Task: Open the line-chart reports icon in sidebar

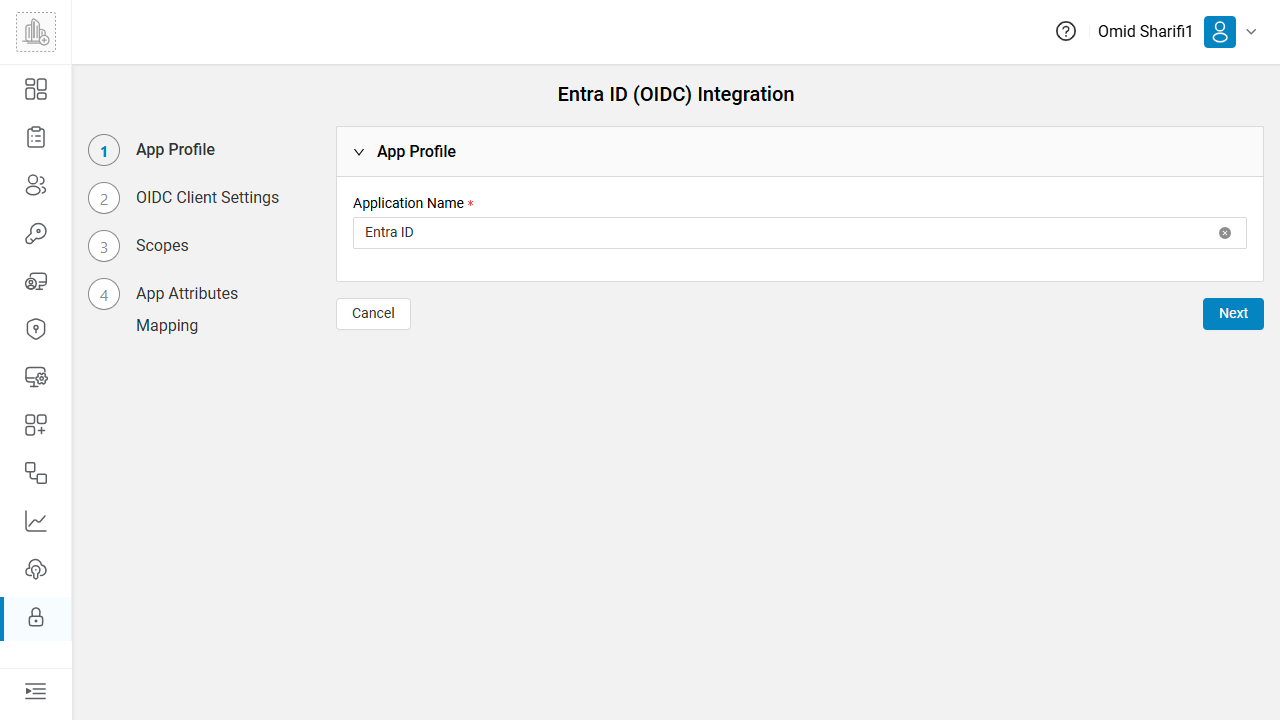Action: click(x=36, y=521)
